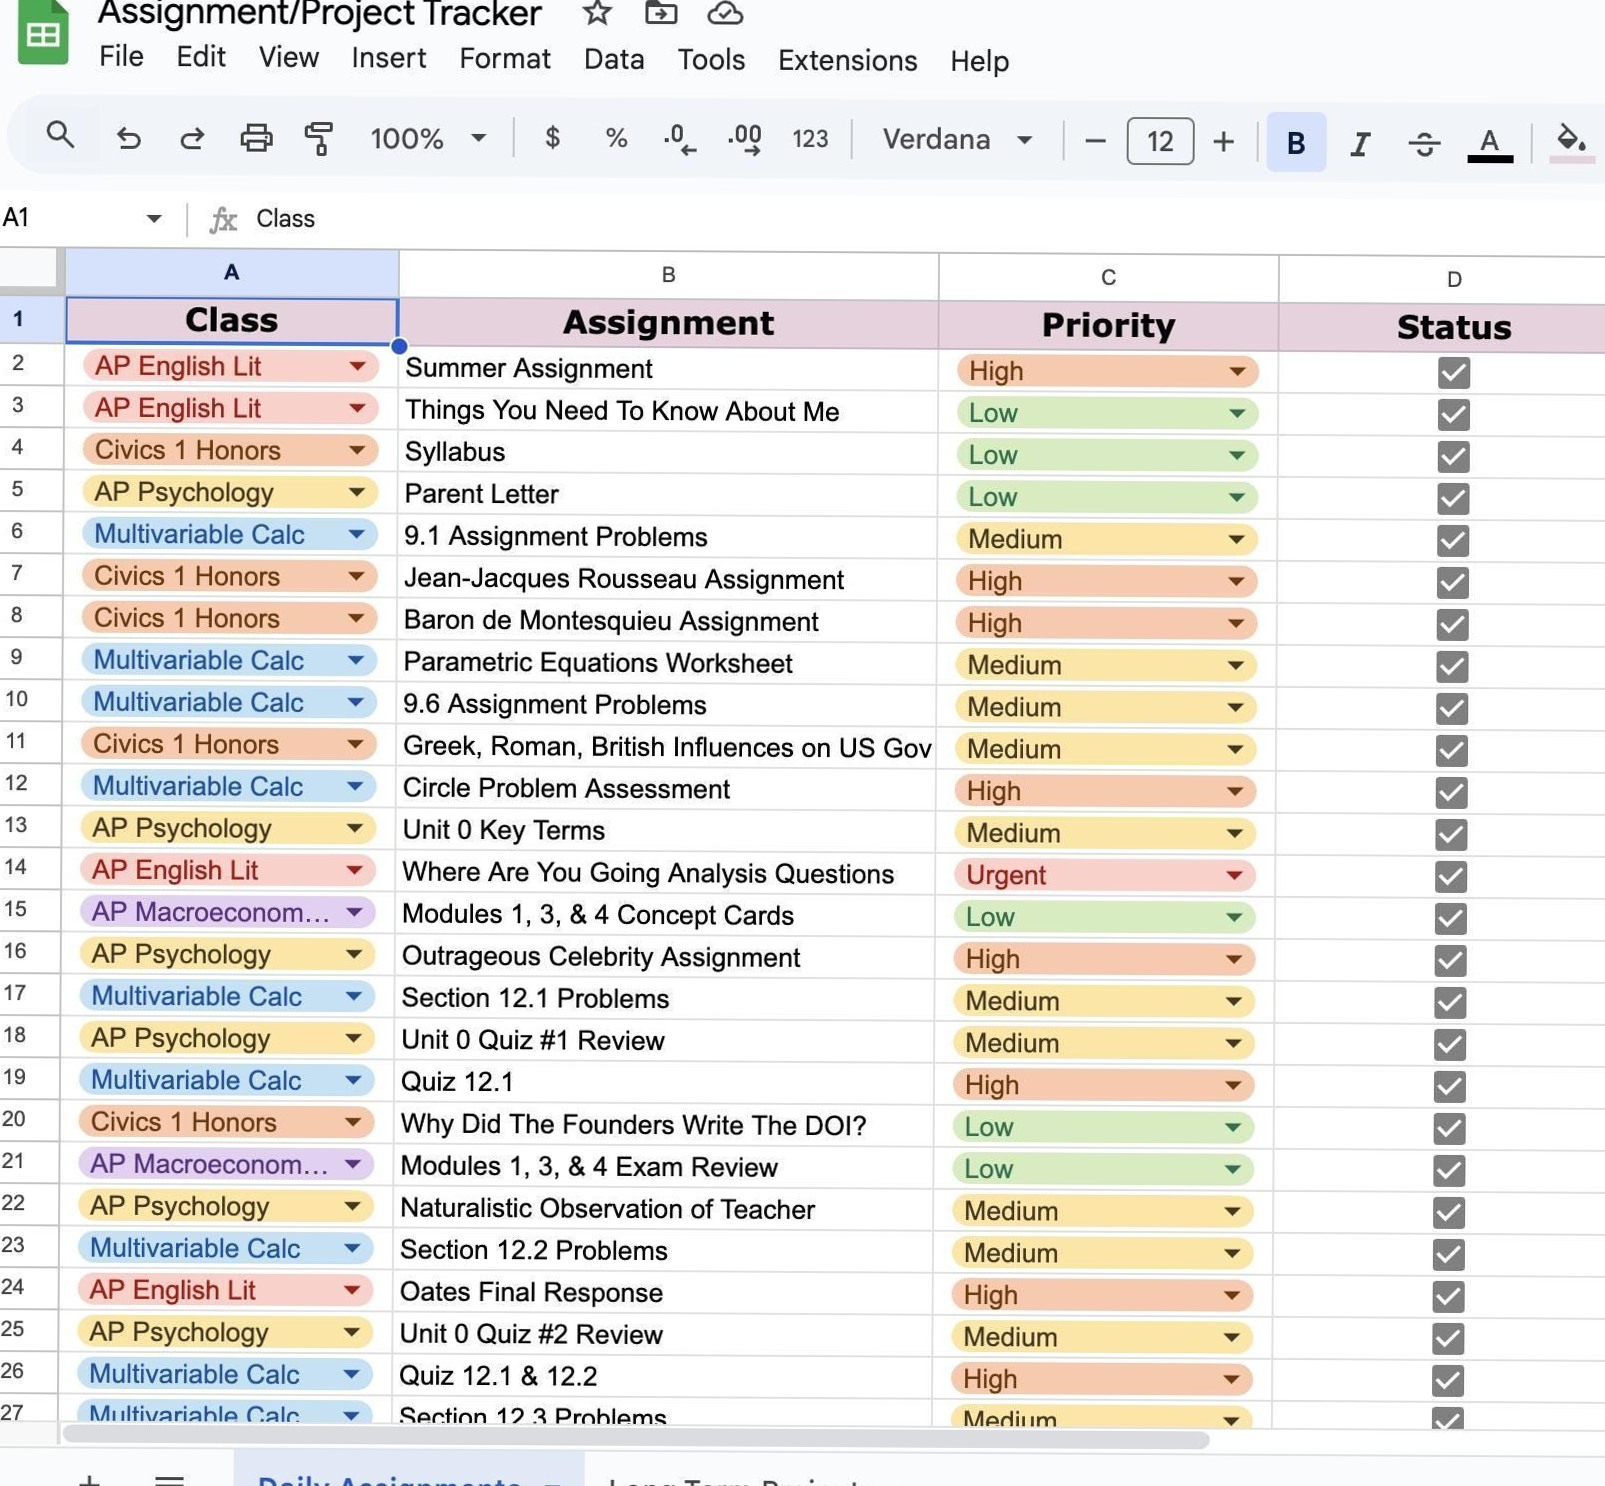
Task: Apply strikethrough formatting
Action: coord(1424,143)
